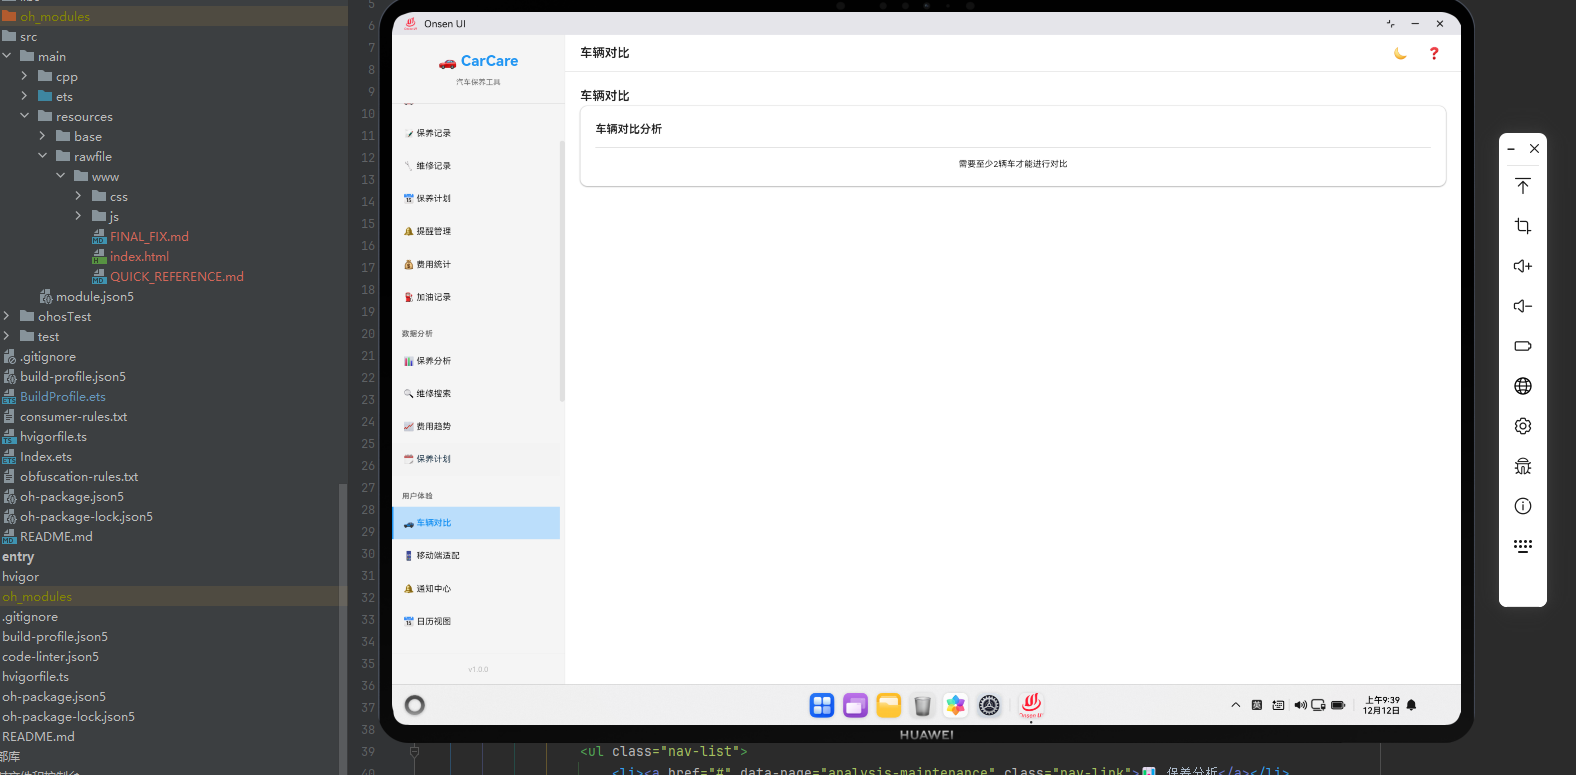Click the input method tray icon

[1257, 705]
